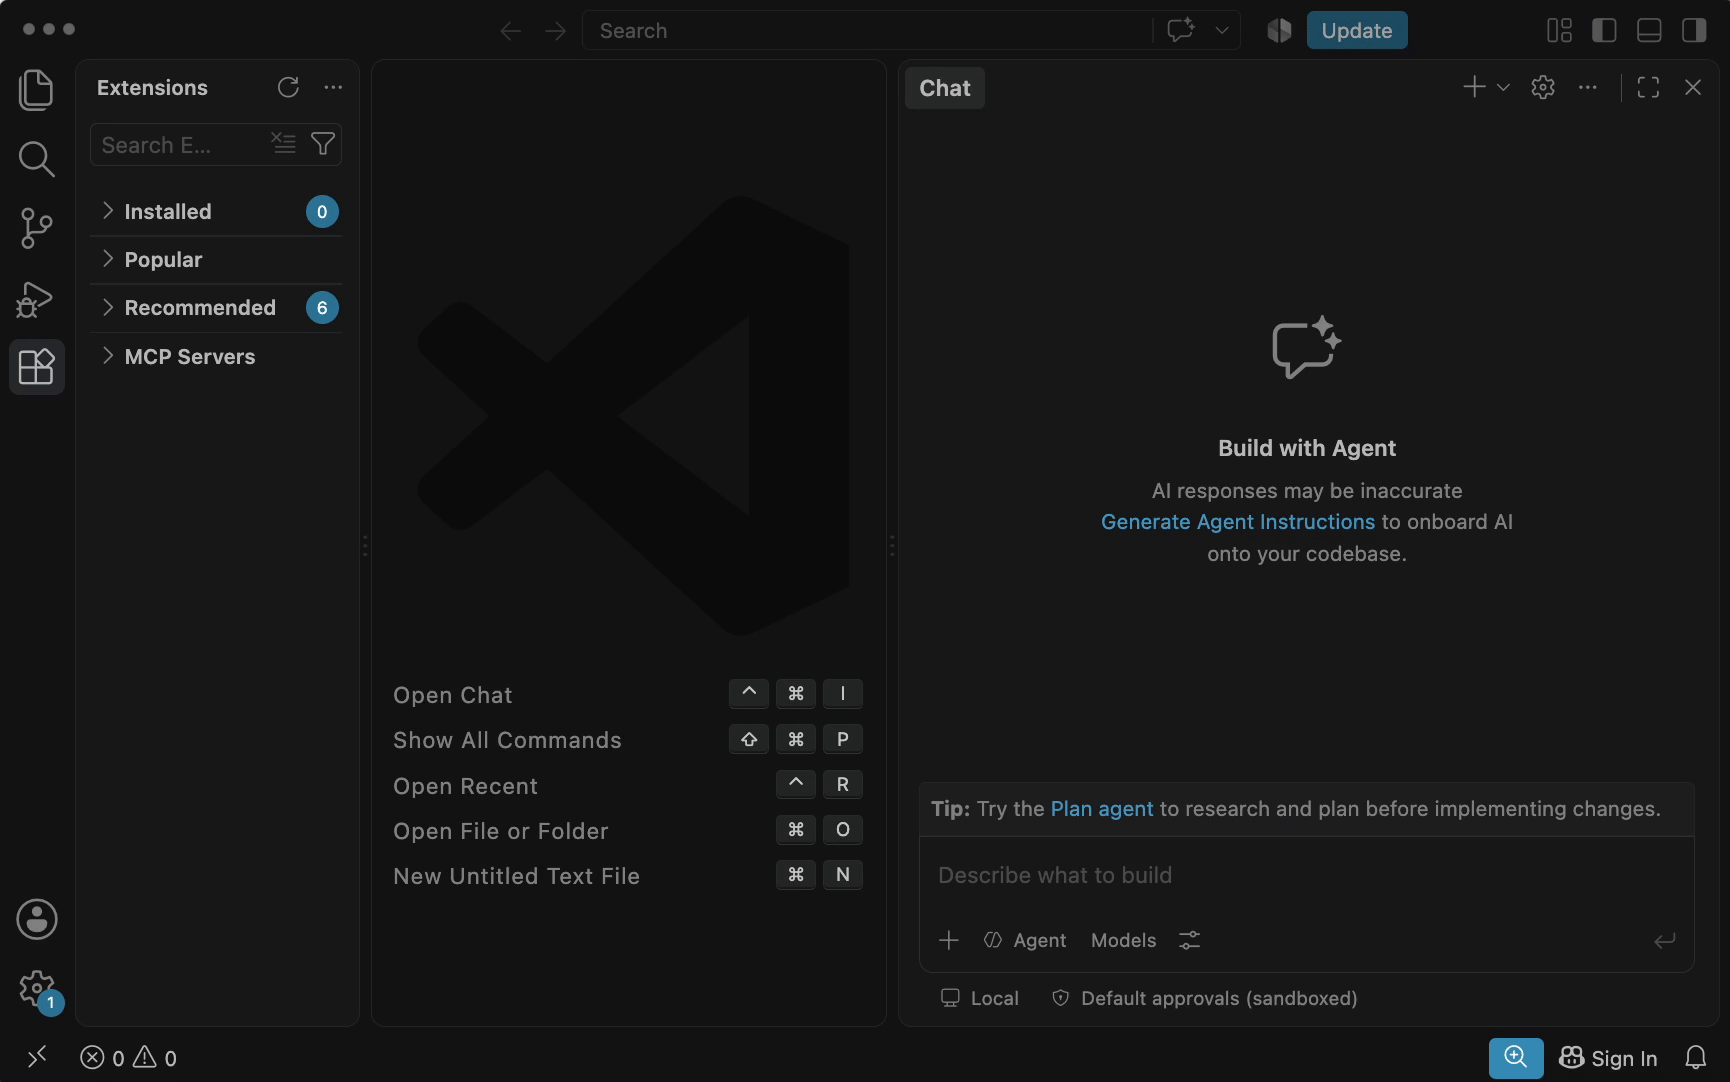Click New Untitled Text File entry
Screen dimensions: 1730x1082
tap(516, 876)
